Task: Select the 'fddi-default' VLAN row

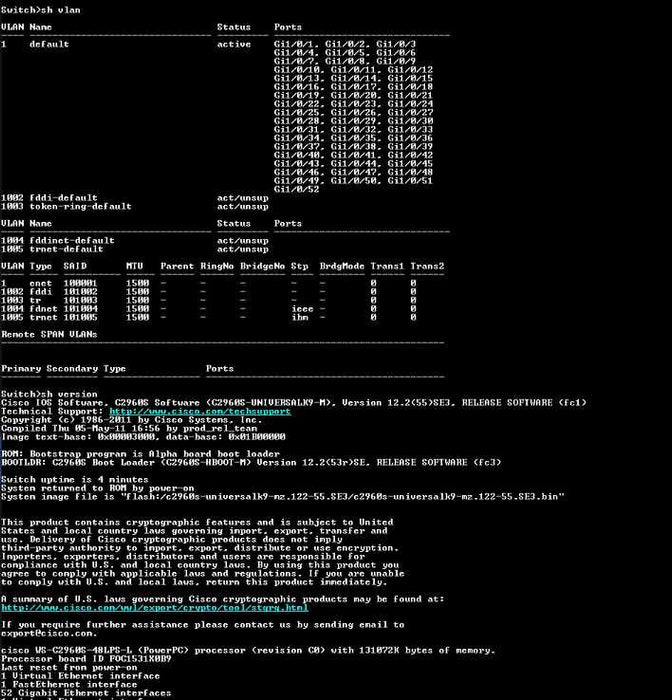Action: click(135, 197)
